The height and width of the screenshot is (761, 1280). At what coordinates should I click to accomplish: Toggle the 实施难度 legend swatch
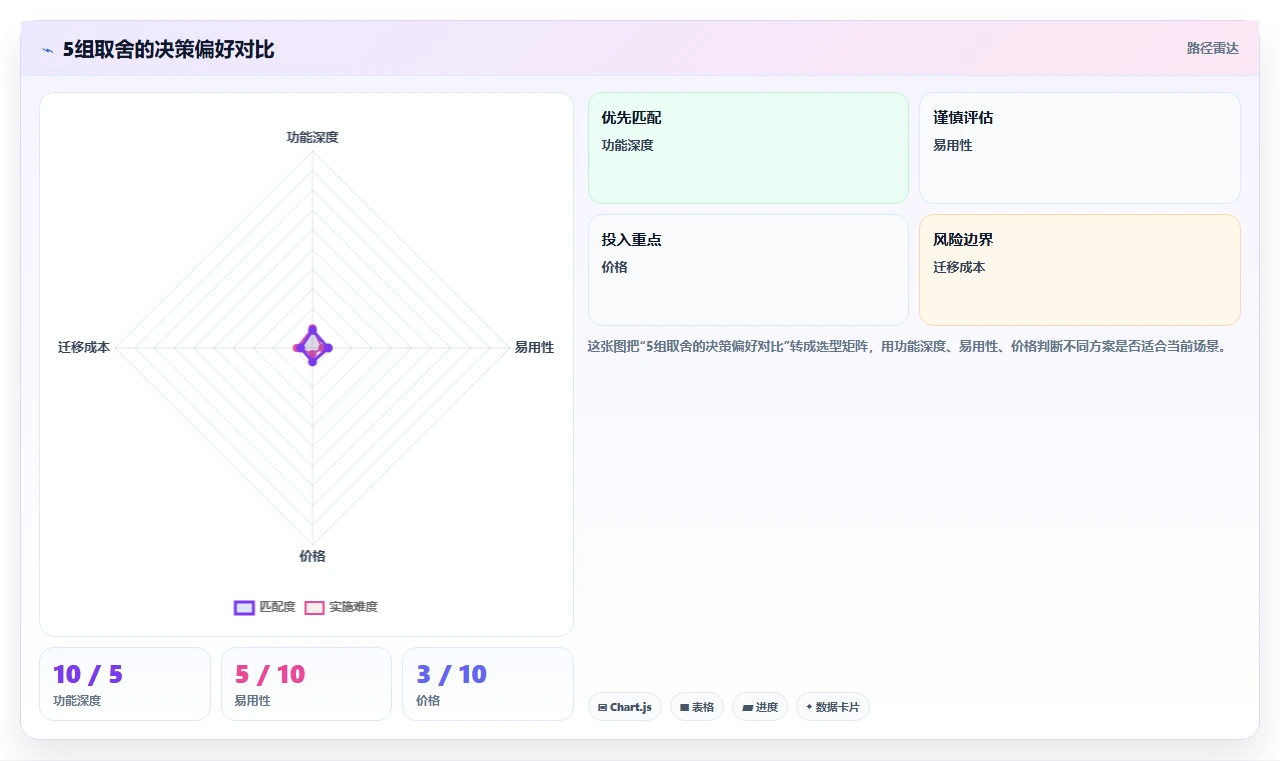click(x=314, y=607)
